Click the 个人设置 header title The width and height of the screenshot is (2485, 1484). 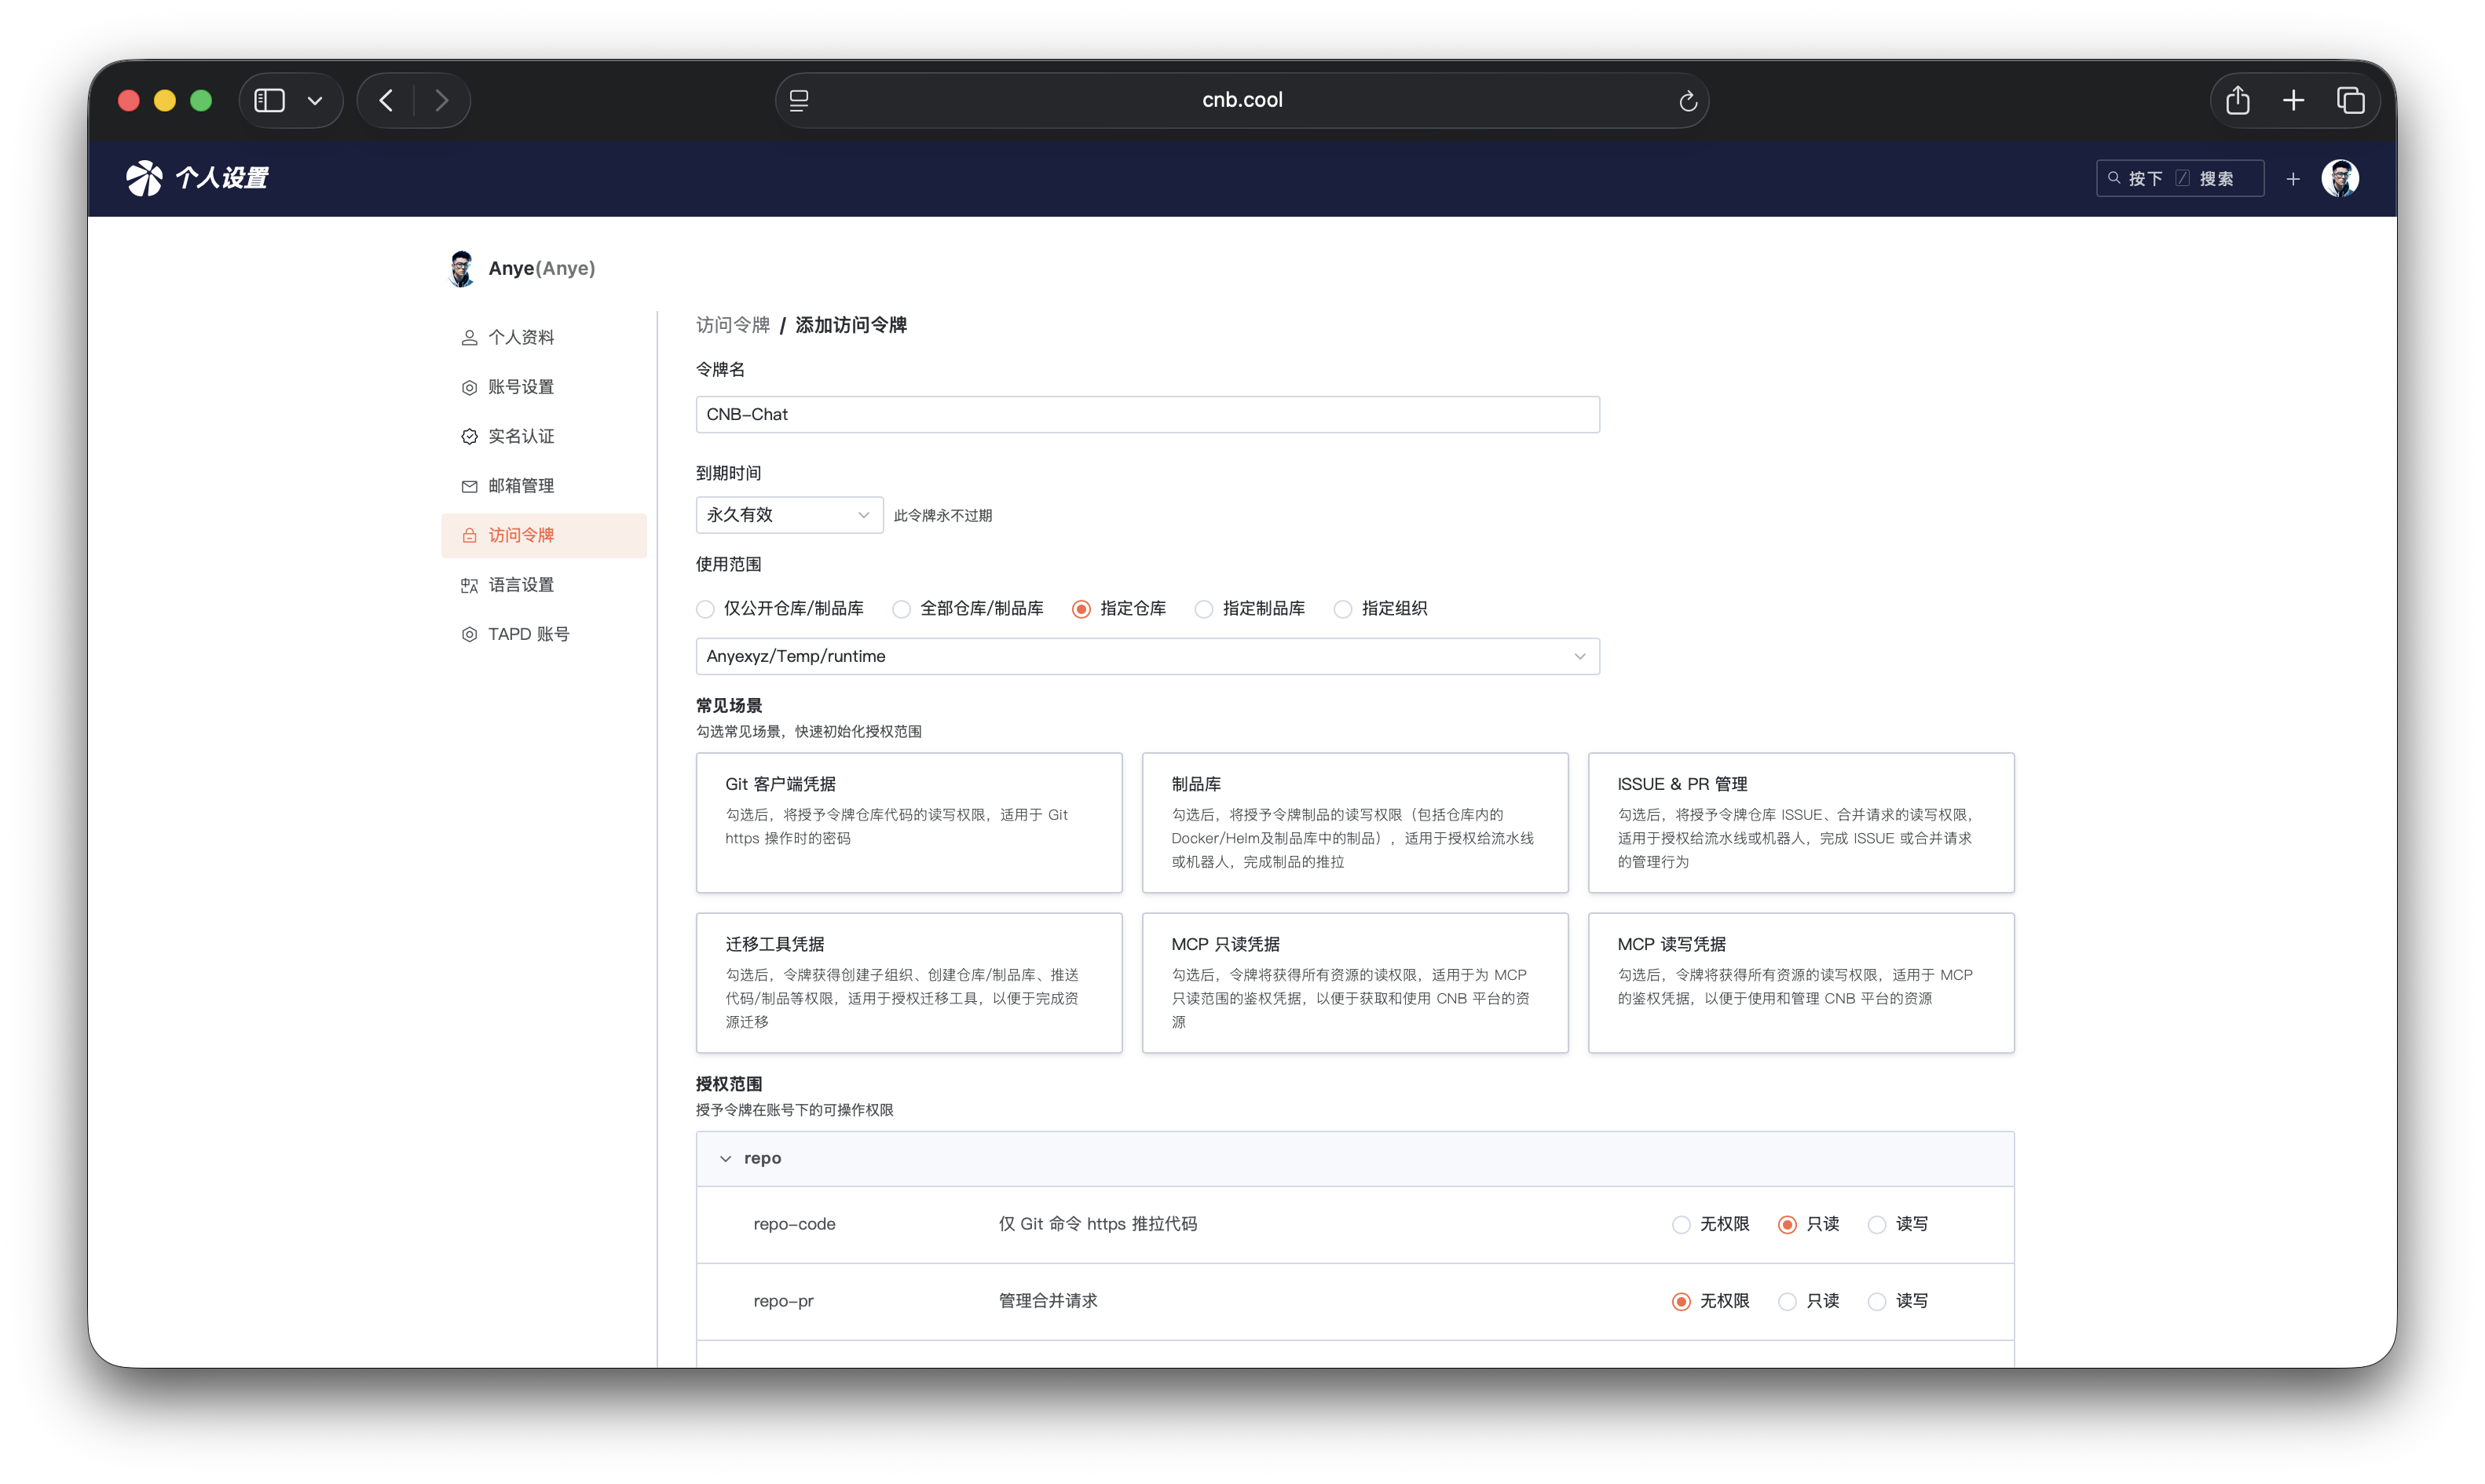click(222, 178)
